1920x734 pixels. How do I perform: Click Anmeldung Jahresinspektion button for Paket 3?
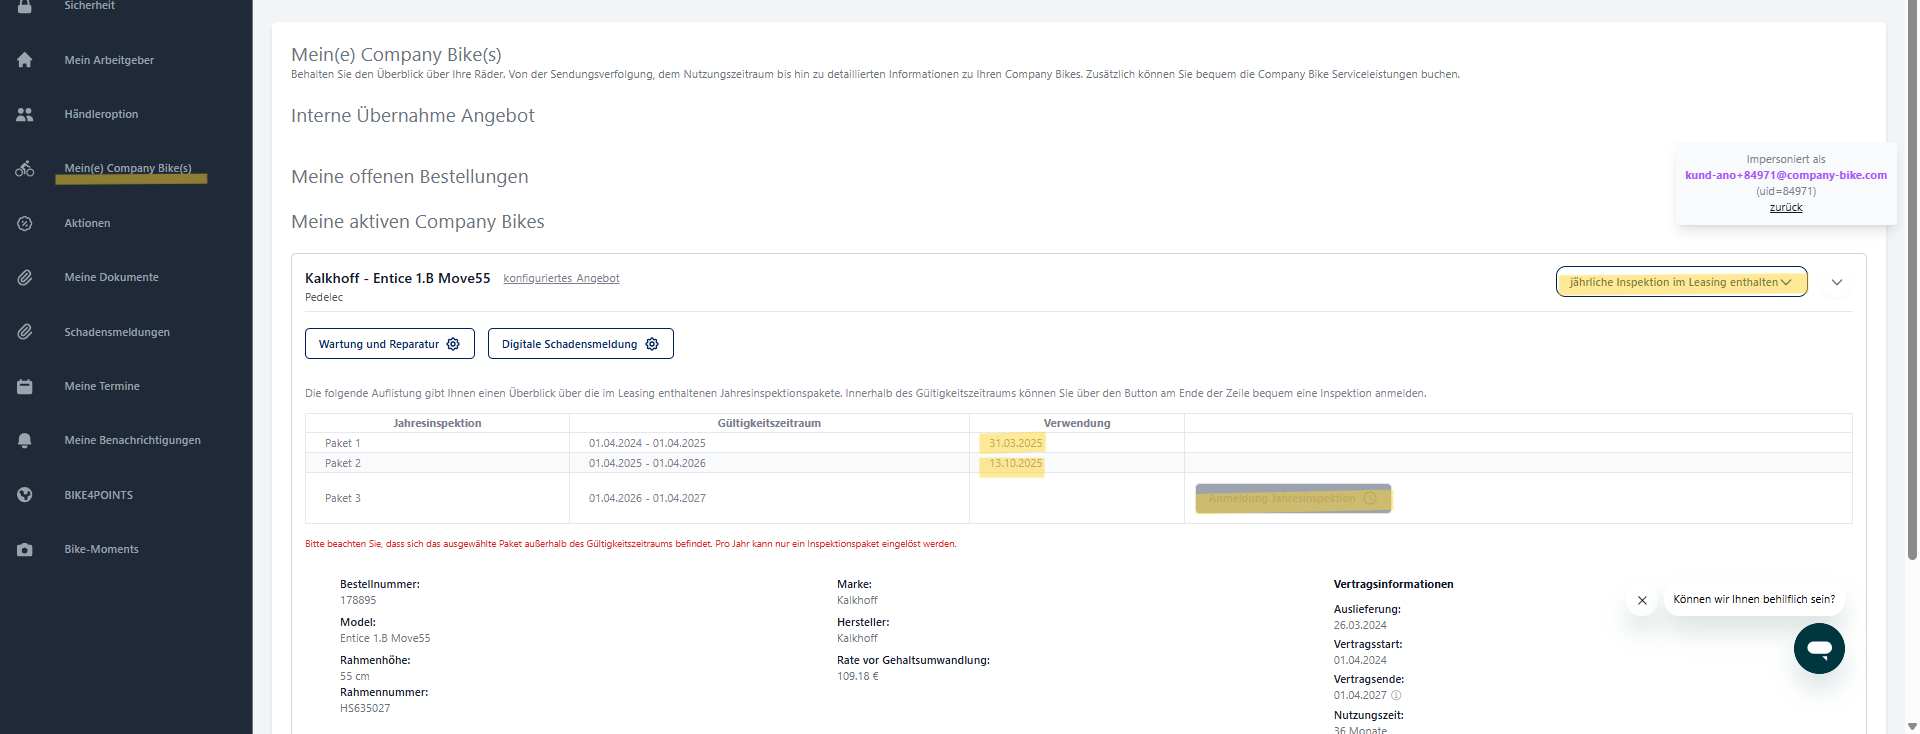click(x=1293, y=498)
